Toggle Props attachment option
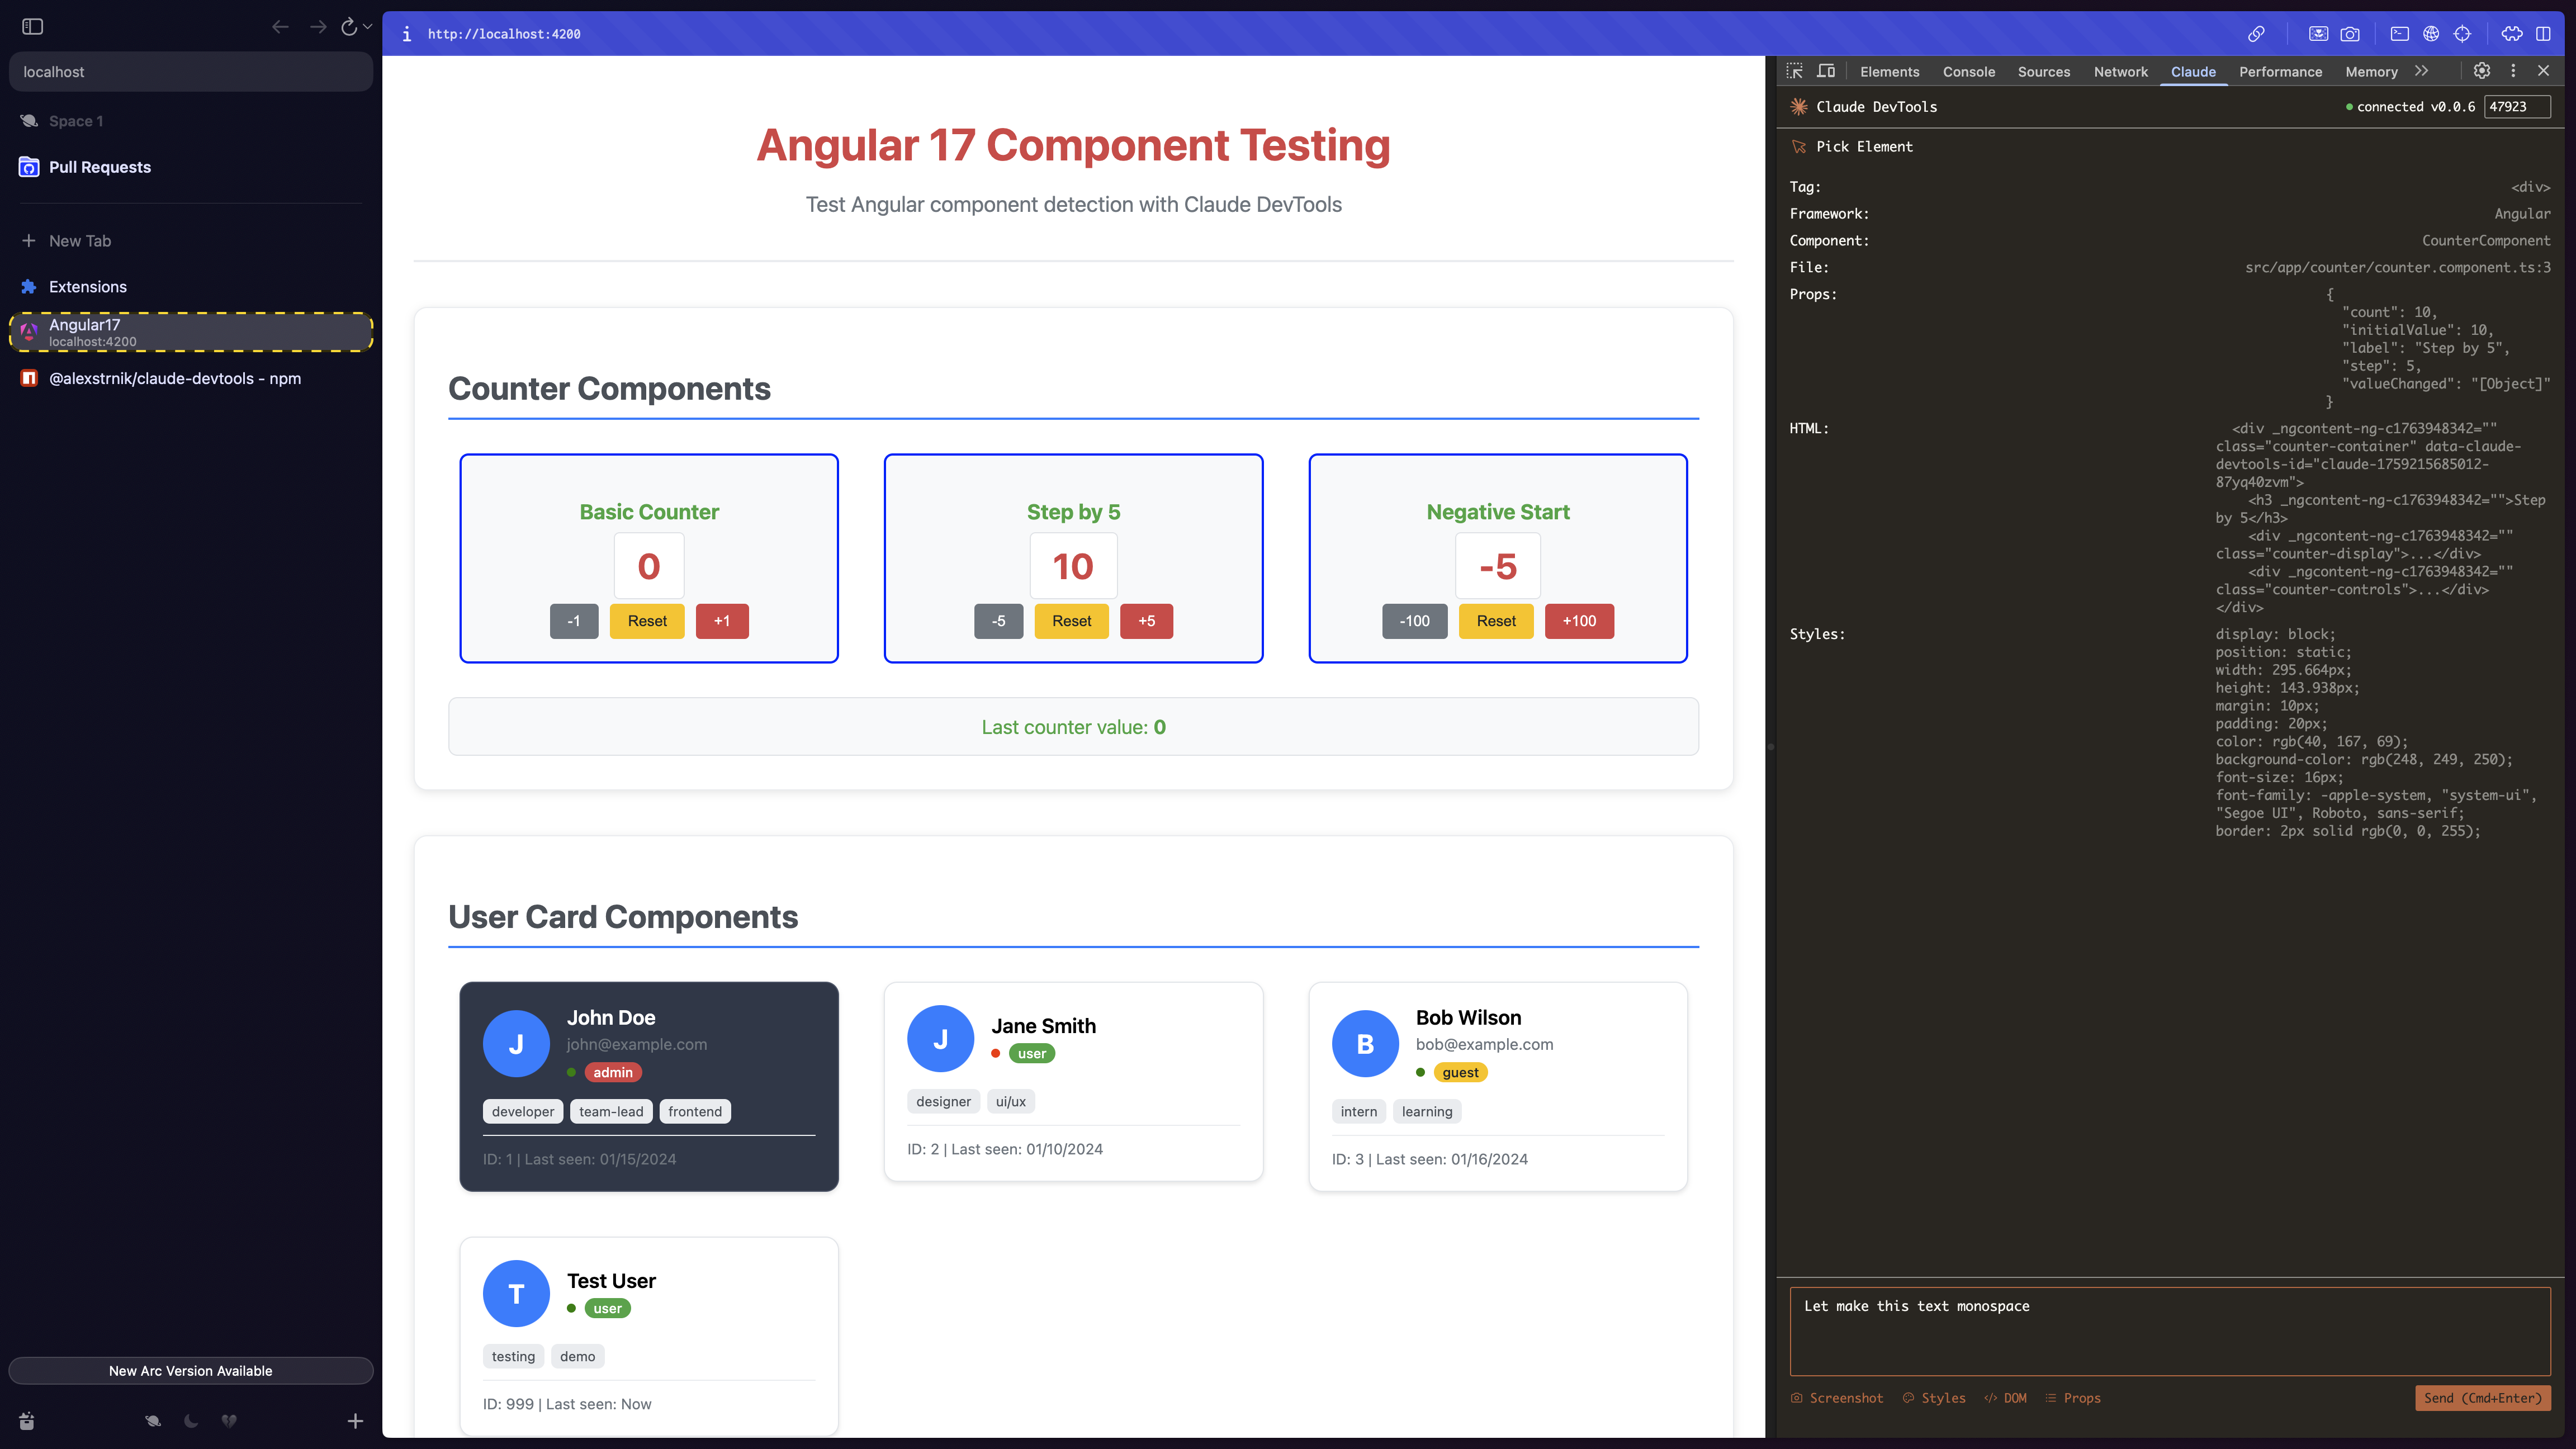This screenshot has height=1449, width=2576. tap(2072, 1398)
